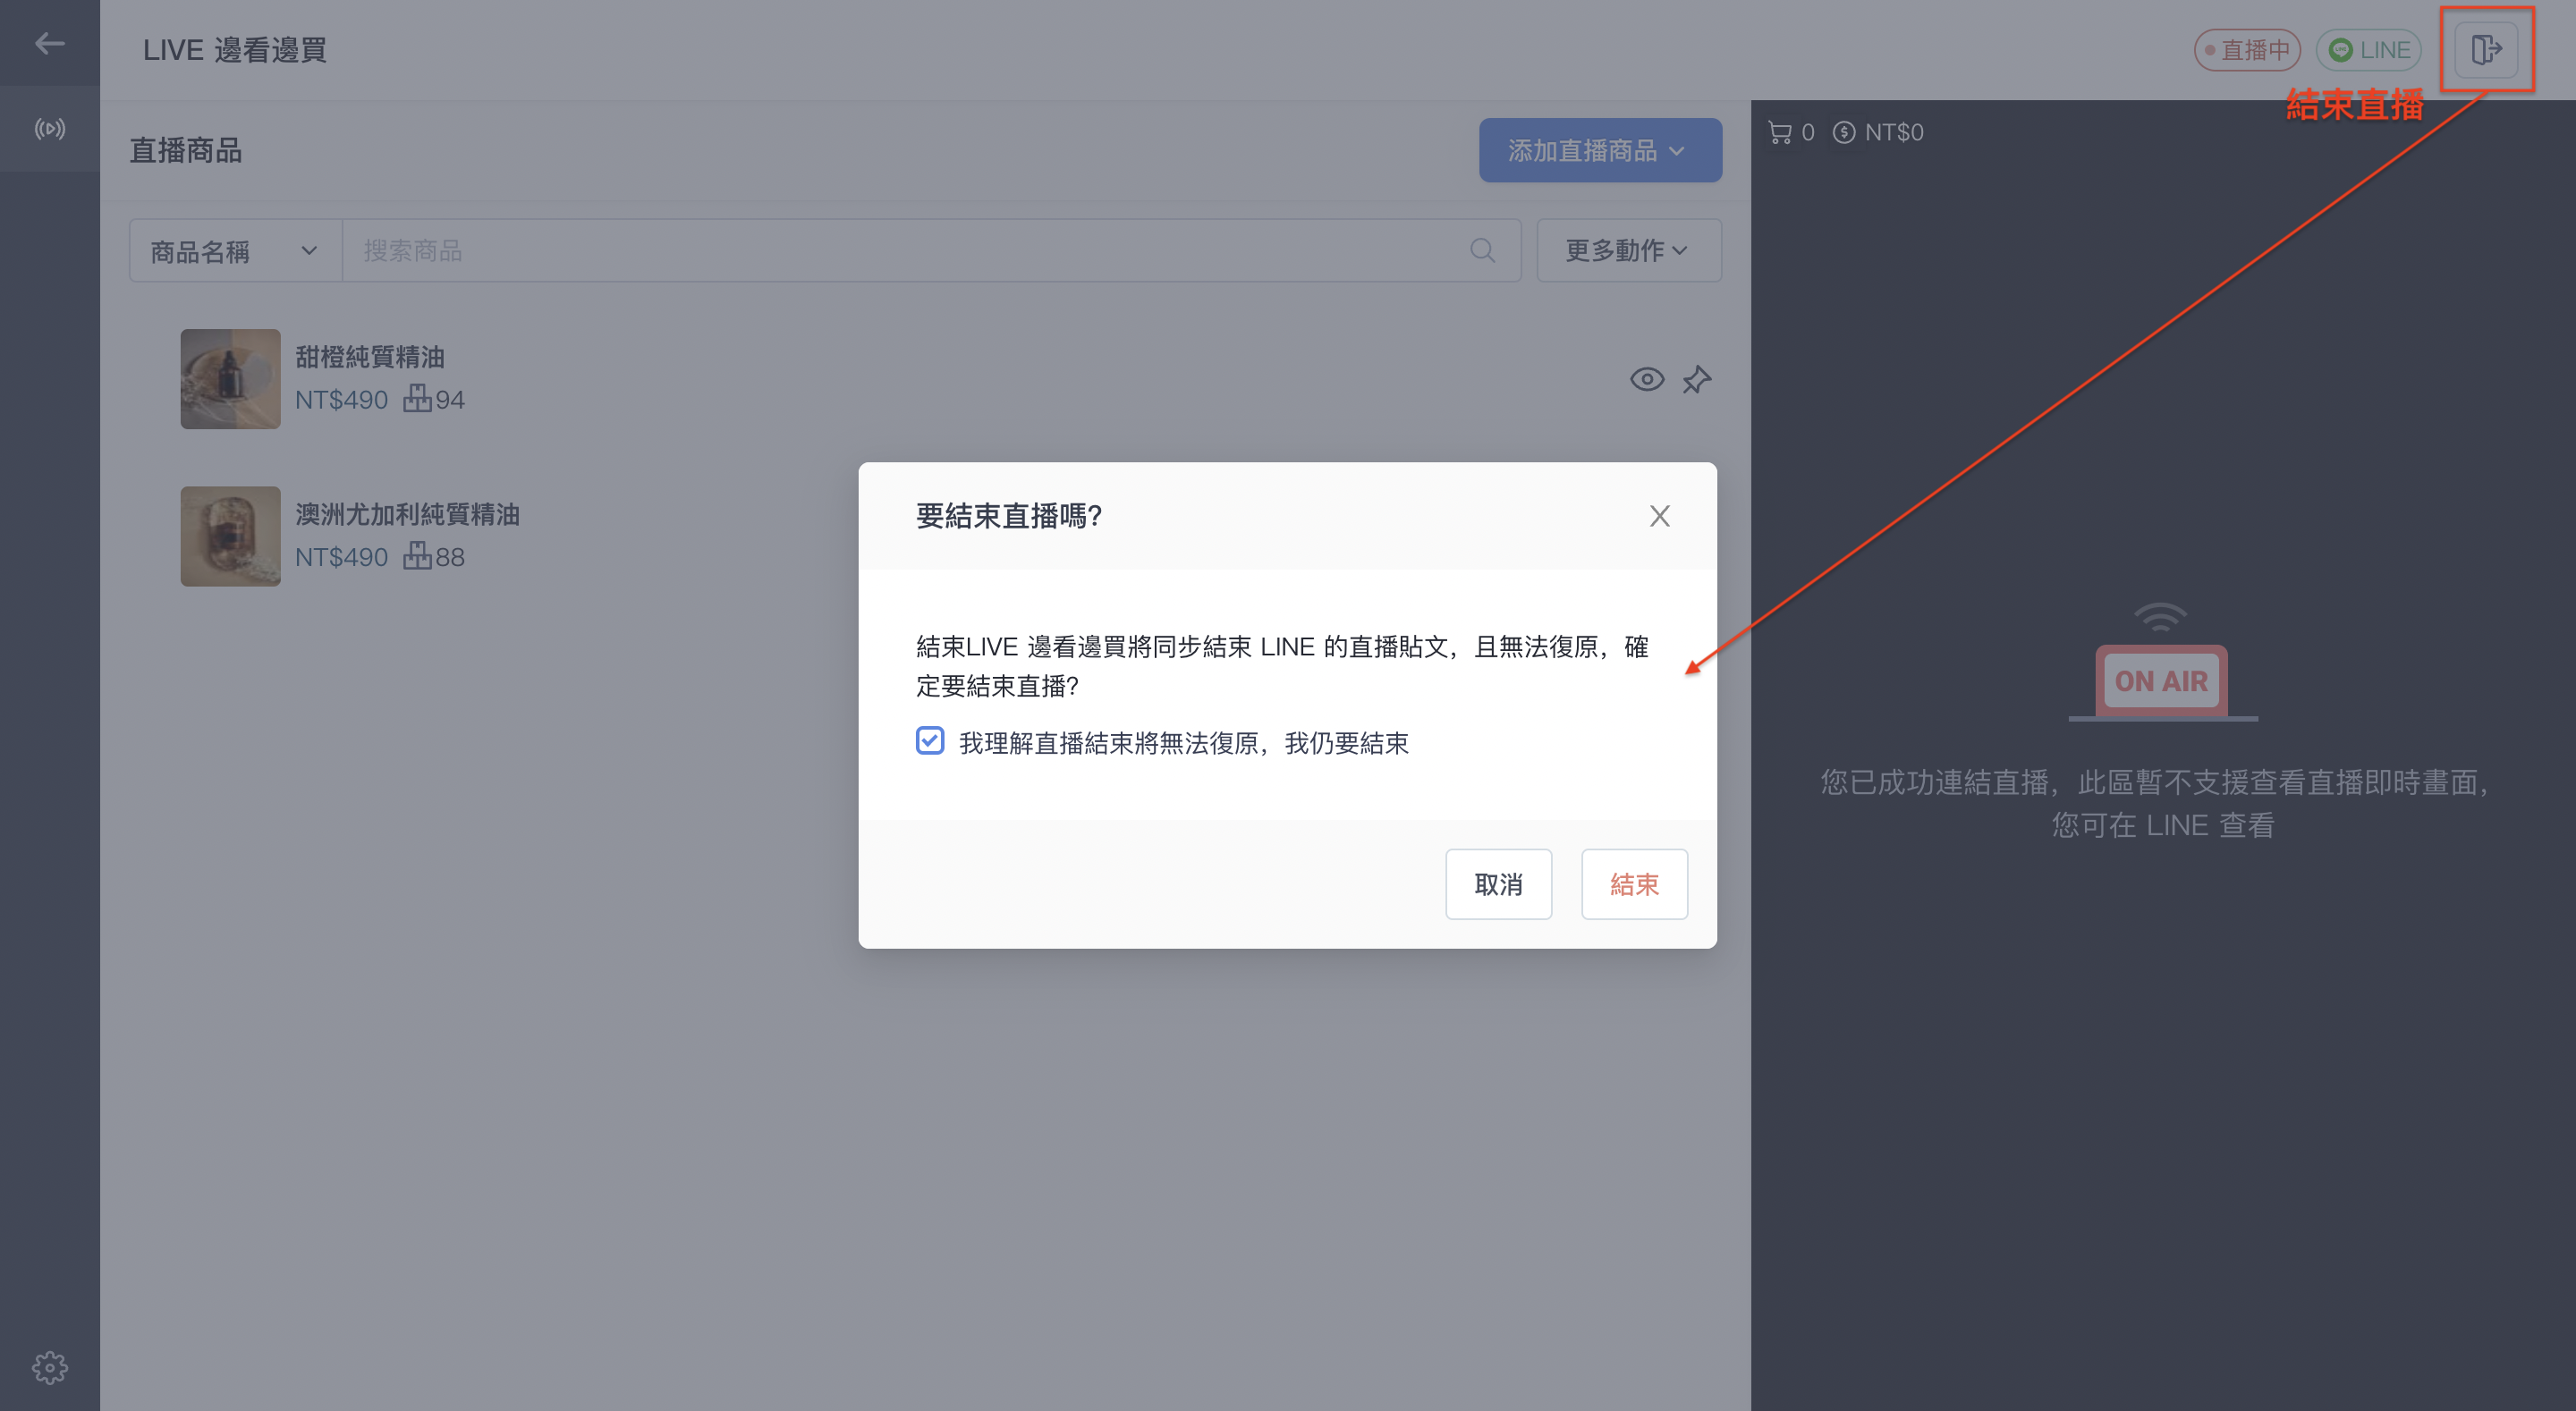The image size is (2576, 1411).
Task: Open the settings gear icon
Action: 49,1367
